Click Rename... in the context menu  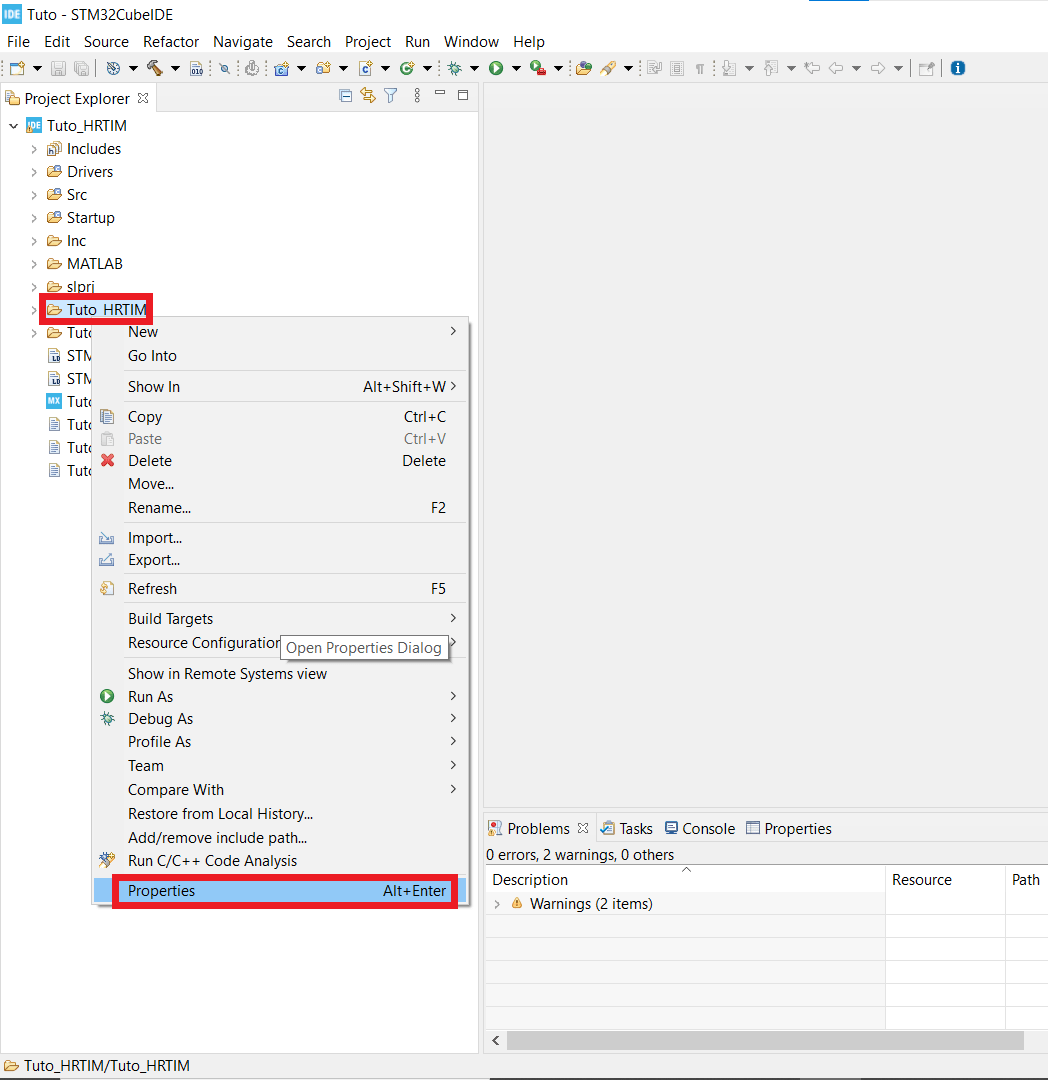(x=281, y=508)
